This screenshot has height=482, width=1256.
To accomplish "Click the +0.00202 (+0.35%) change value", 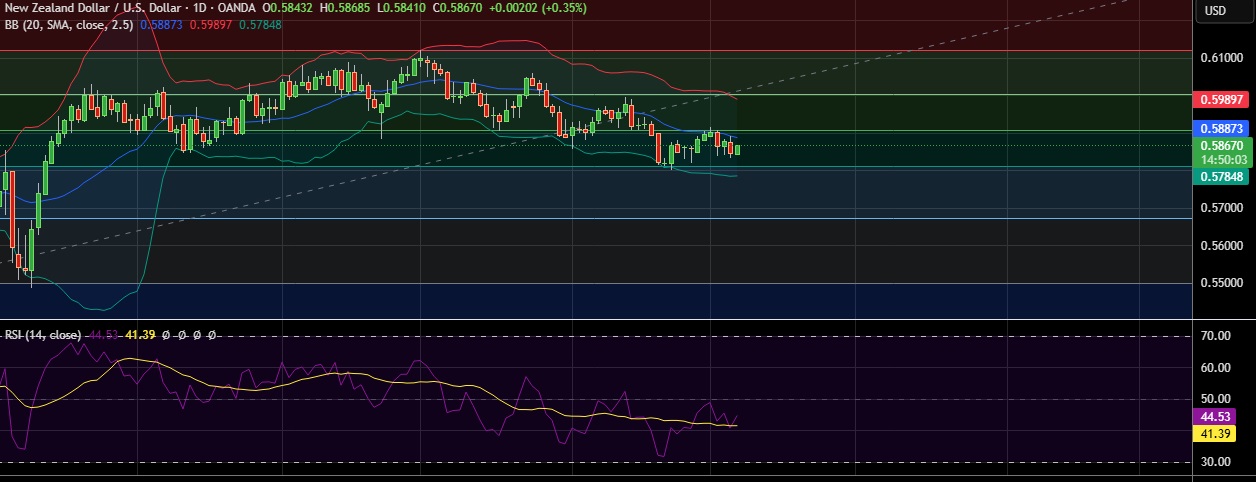I will (x=537, y=7).
